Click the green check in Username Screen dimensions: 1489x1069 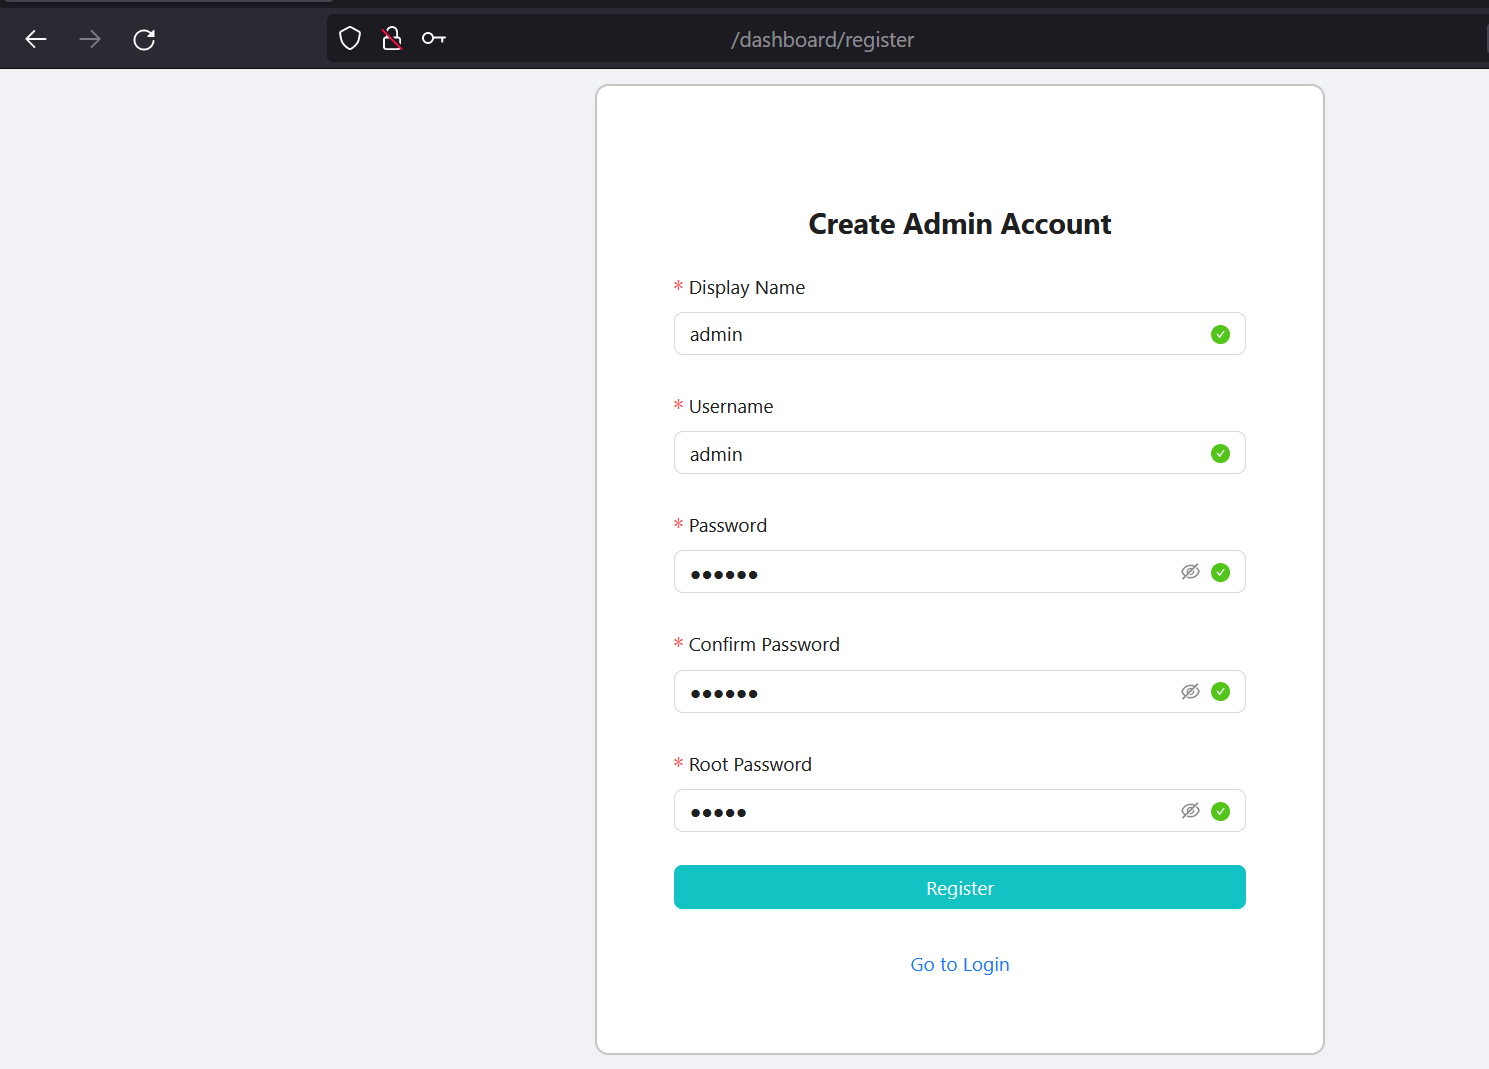[x=1220, y=453]
